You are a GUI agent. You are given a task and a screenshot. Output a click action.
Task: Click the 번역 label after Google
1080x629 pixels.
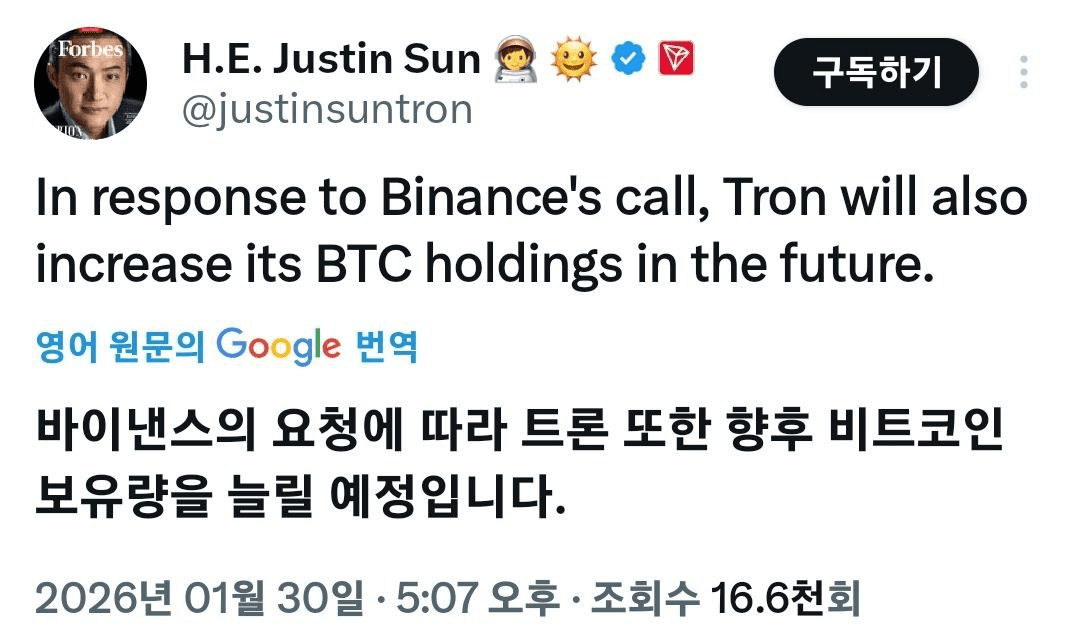pos(386,347)
